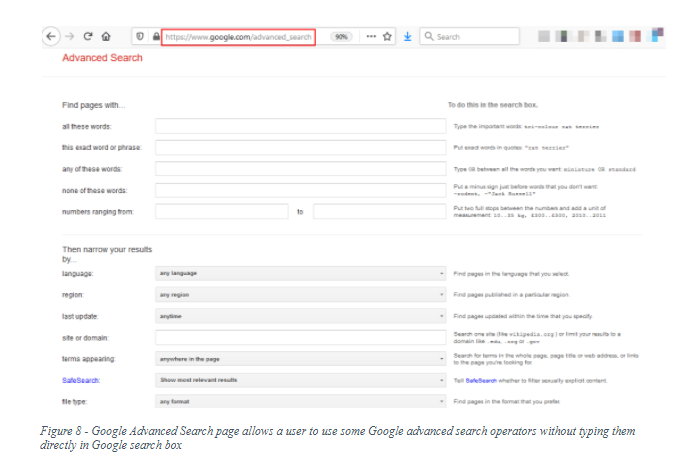698x468 pixels.
Task: Click the 'last update:' label
Action: coord(80,317)
